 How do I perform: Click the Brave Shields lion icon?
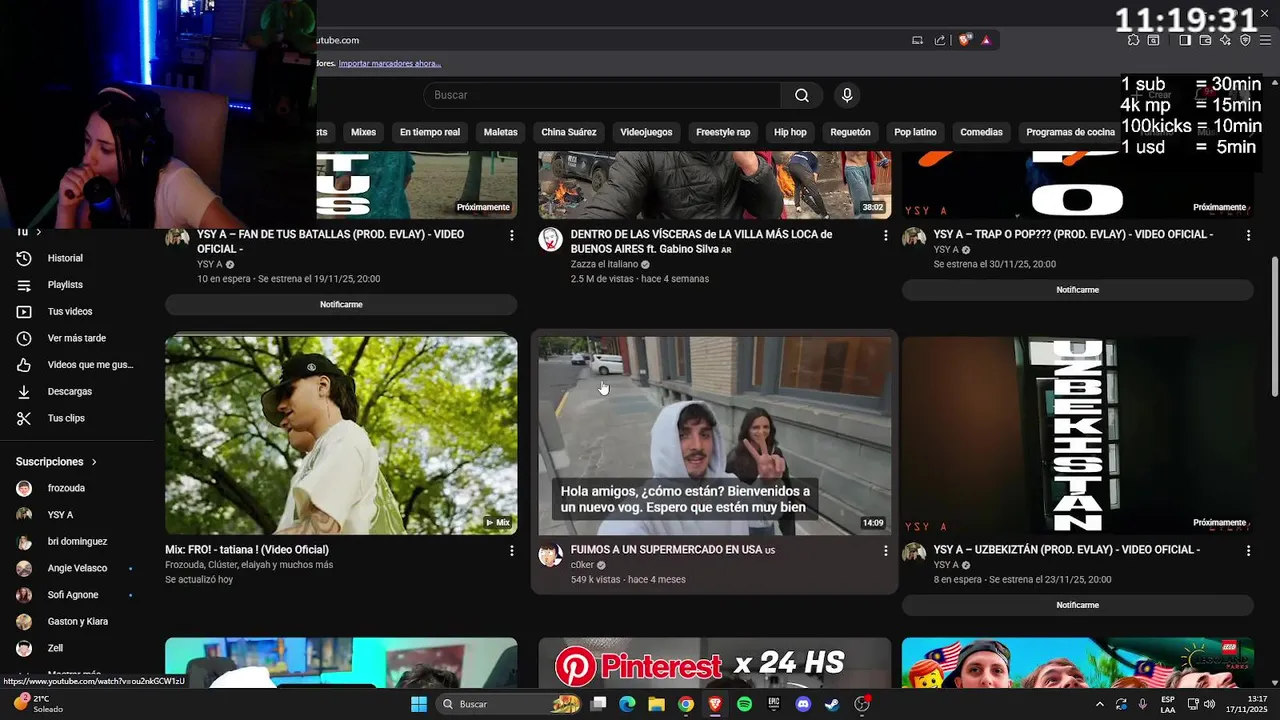pyautogui.click(x=964, y=40)
